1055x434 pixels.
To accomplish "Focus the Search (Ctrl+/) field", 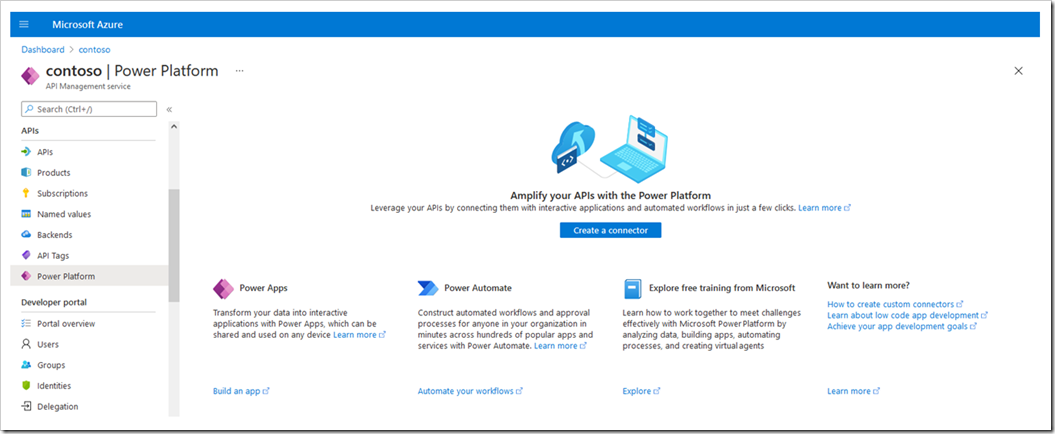I will 89,109.
